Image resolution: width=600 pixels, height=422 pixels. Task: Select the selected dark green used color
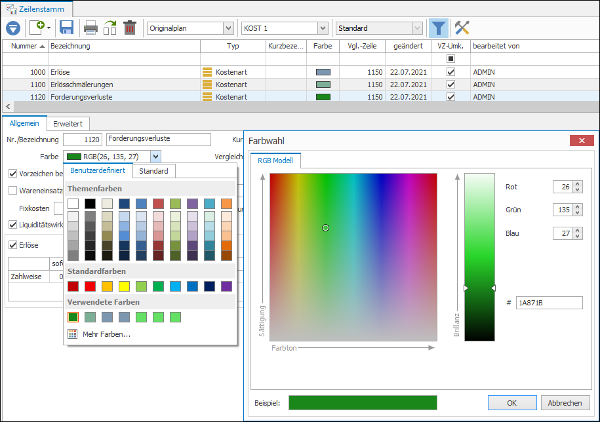(73, 317)
